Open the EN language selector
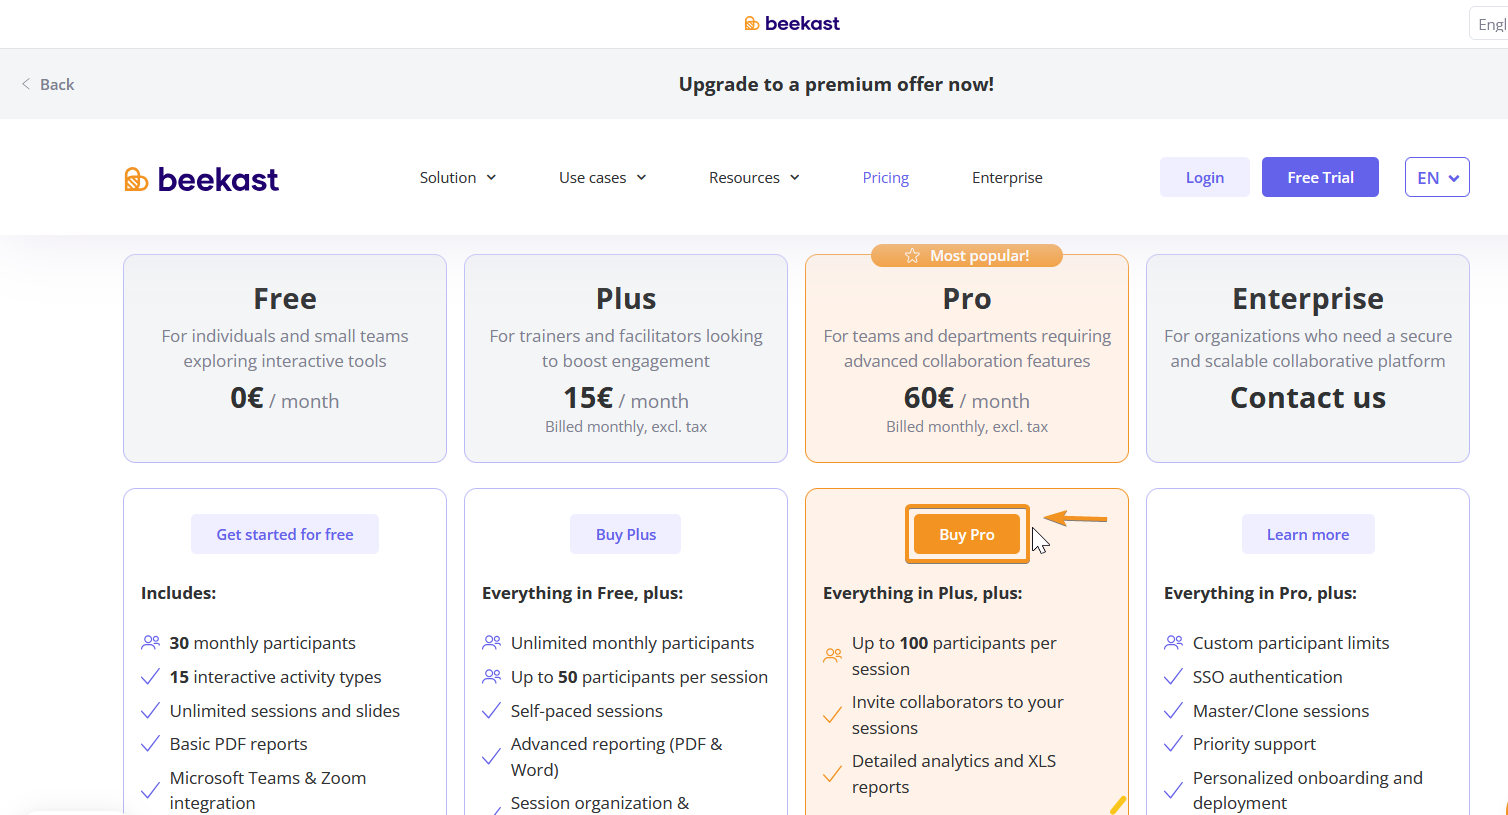 (1436, 178)
